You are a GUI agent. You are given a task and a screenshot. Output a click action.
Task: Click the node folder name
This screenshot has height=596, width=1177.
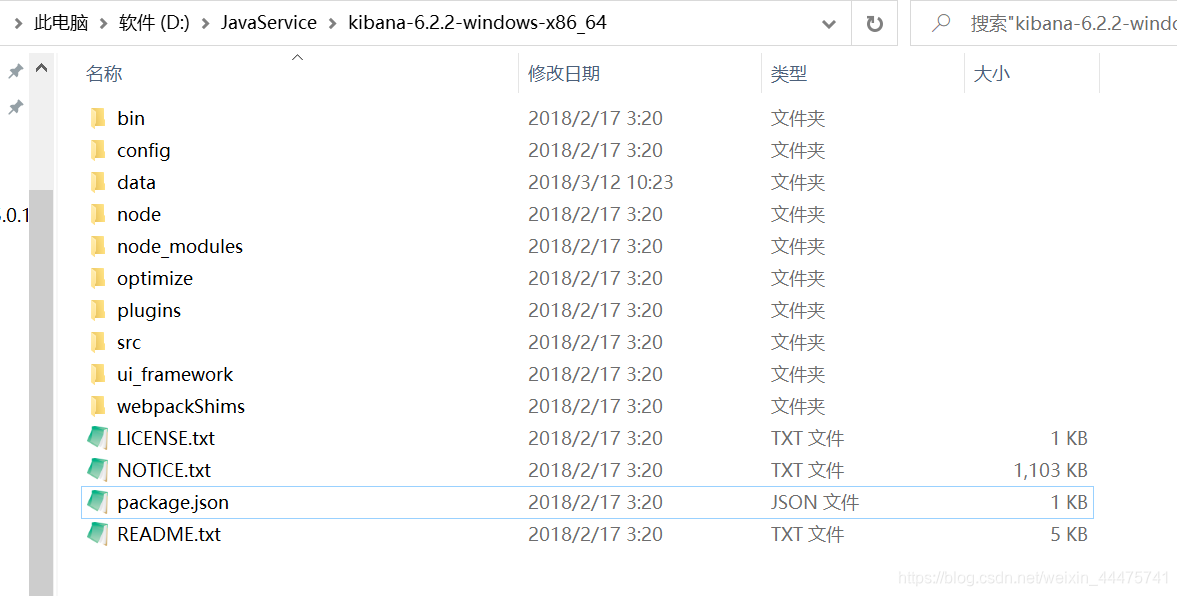point(139,214)
